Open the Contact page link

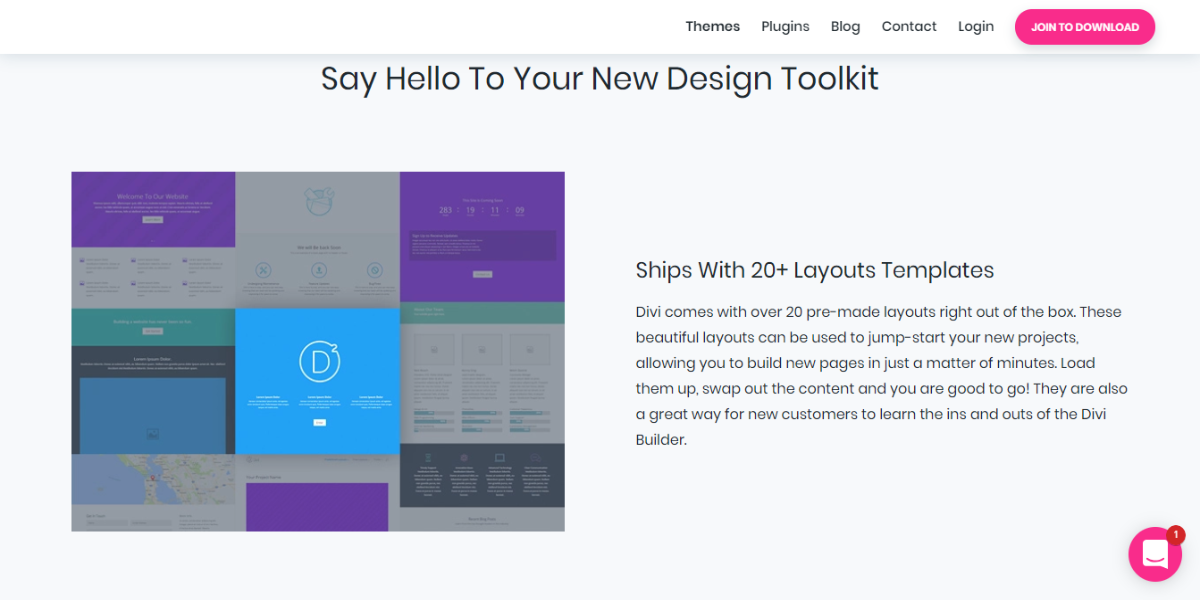click(x=909, y=27)
